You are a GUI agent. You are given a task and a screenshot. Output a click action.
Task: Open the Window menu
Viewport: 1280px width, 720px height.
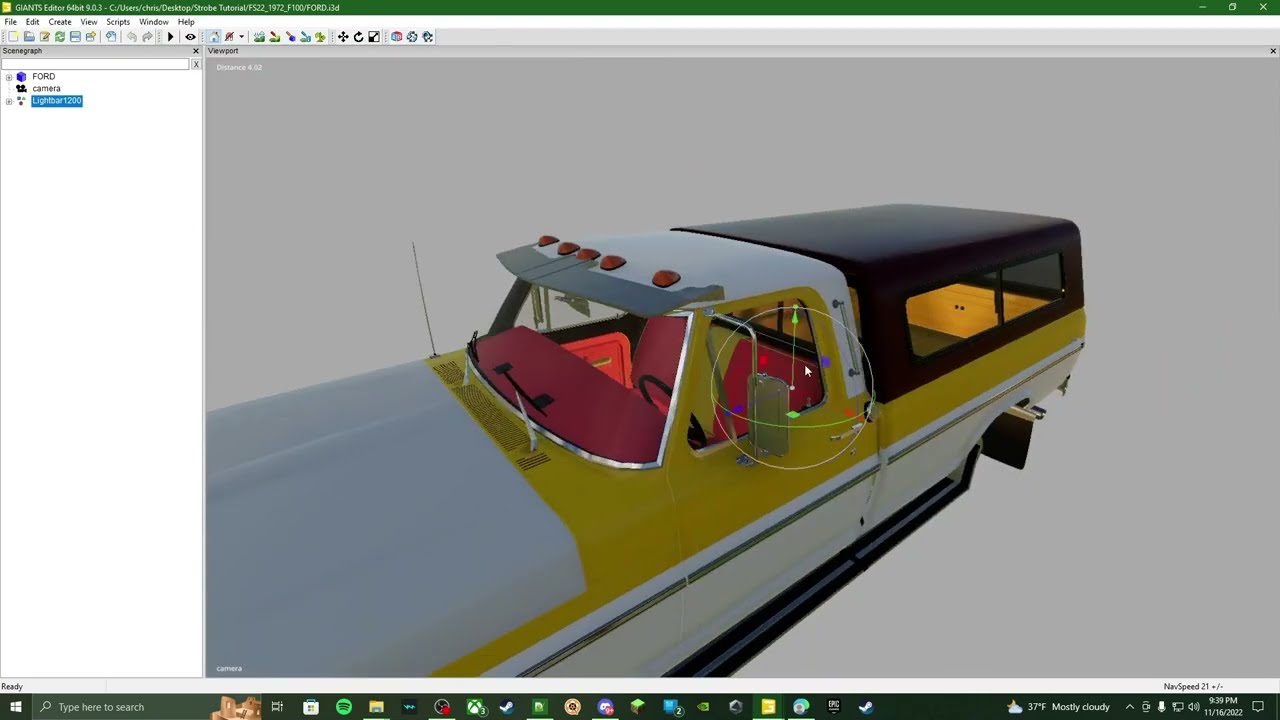click(154, 22)
